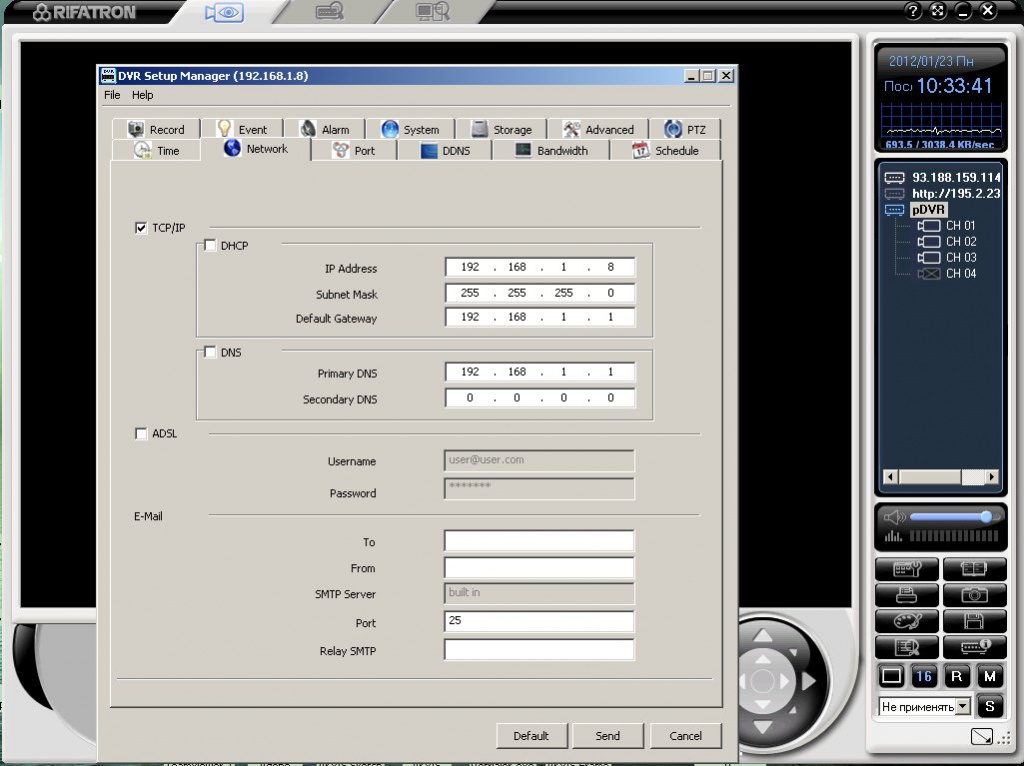Viewport: 1024px width, 766px height.
Task: Select the pDVR device node
Action: (x=928, y=210)
